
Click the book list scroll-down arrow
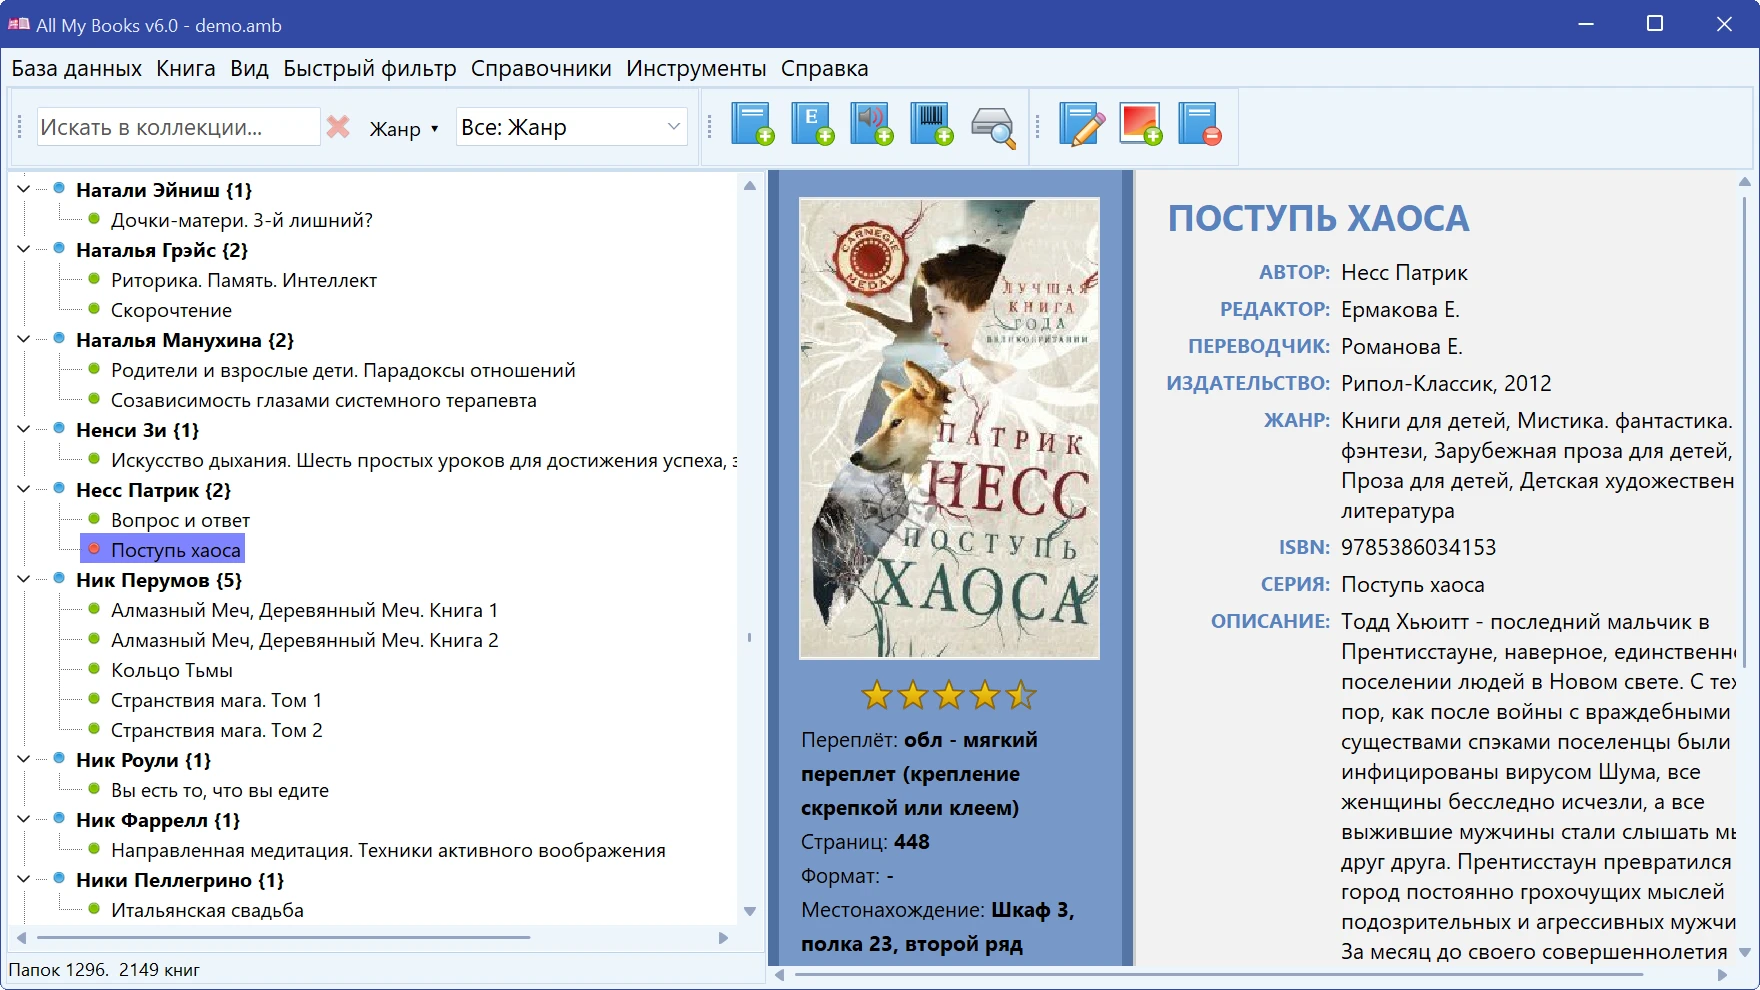pyautogui.click(x=750, y=911)
